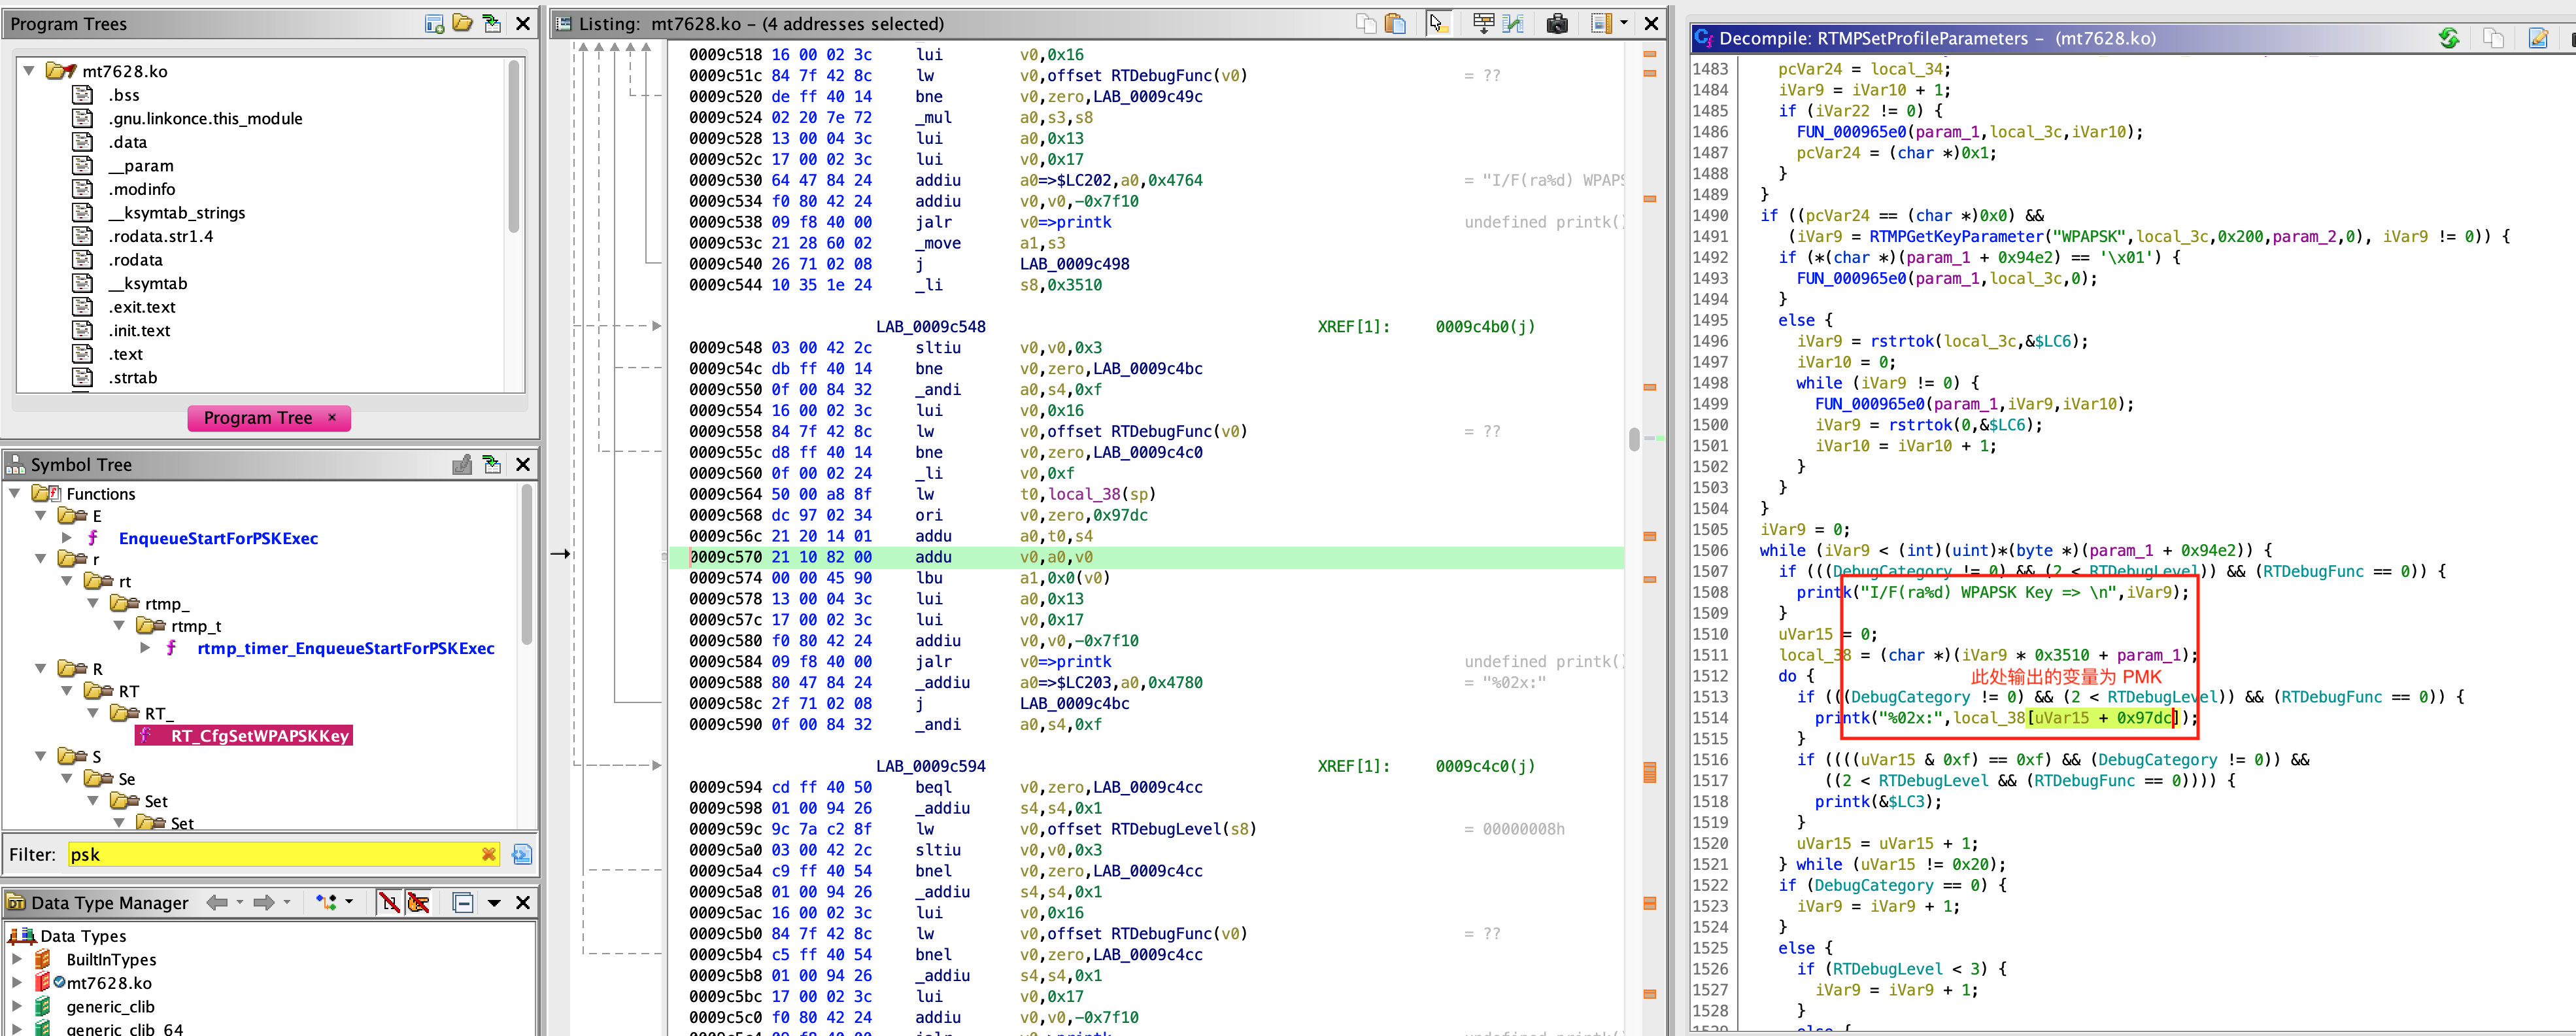This screenshot has height=1036, width=2576.
Task: Click the Listing panel title icon
Action: (x=563, y=23)
